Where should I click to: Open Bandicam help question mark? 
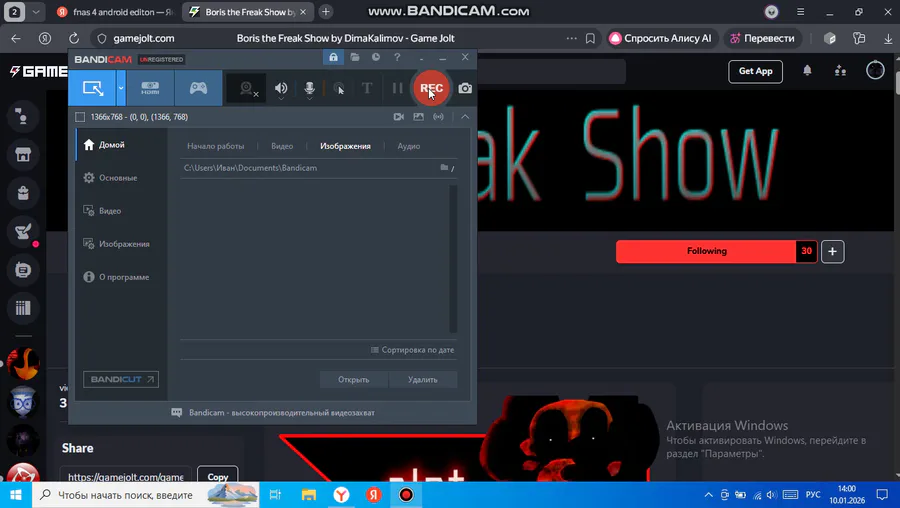point(397,57)
